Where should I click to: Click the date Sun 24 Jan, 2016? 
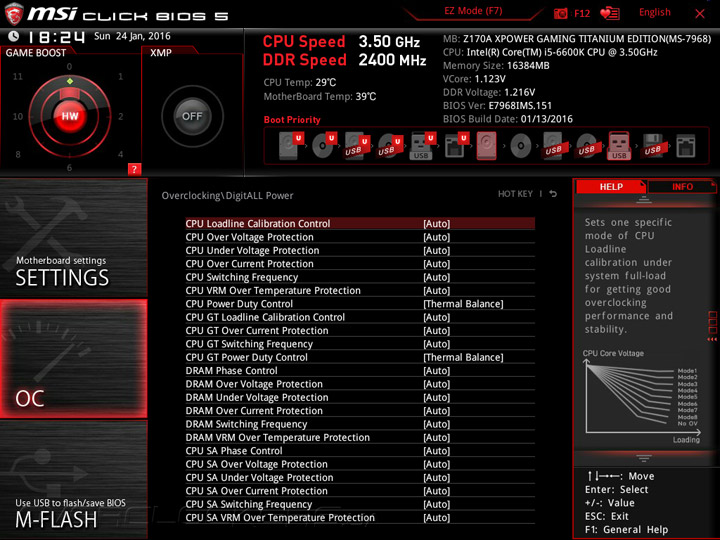click(132, 36)
